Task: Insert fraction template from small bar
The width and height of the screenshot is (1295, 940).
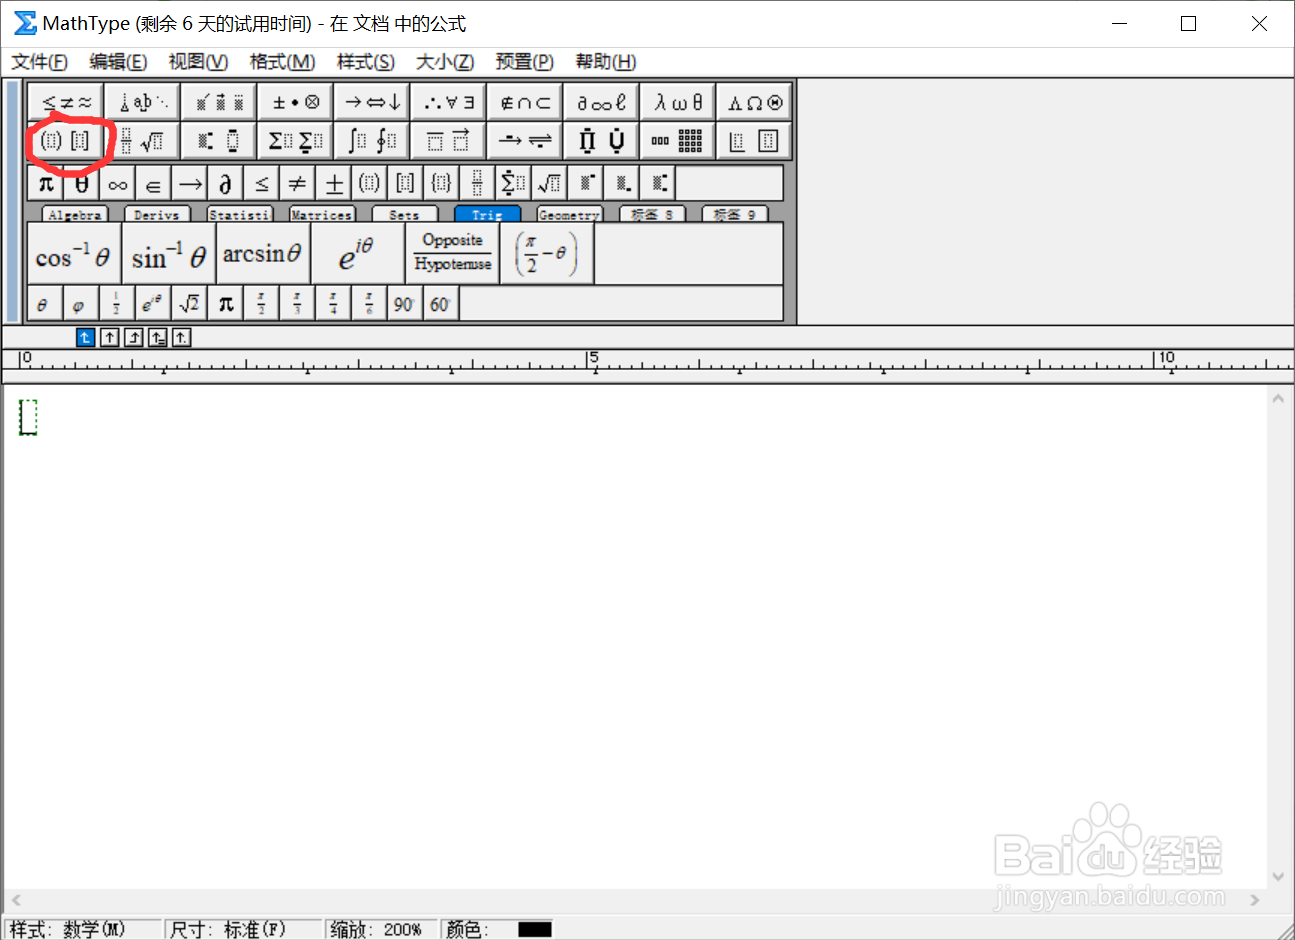Action: pos(478,184)
